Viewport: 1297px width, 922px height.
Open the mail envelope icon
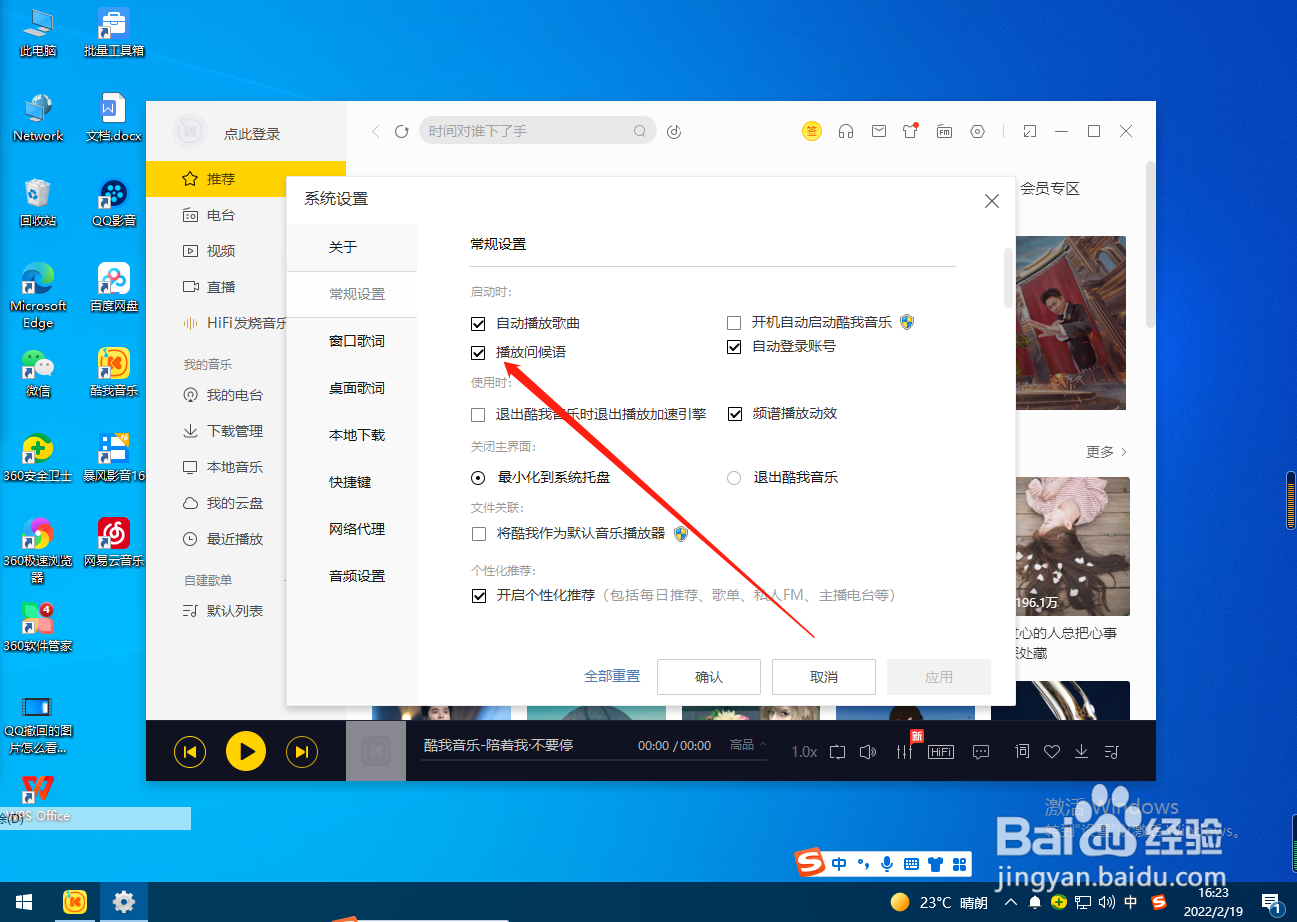(878, 131)
